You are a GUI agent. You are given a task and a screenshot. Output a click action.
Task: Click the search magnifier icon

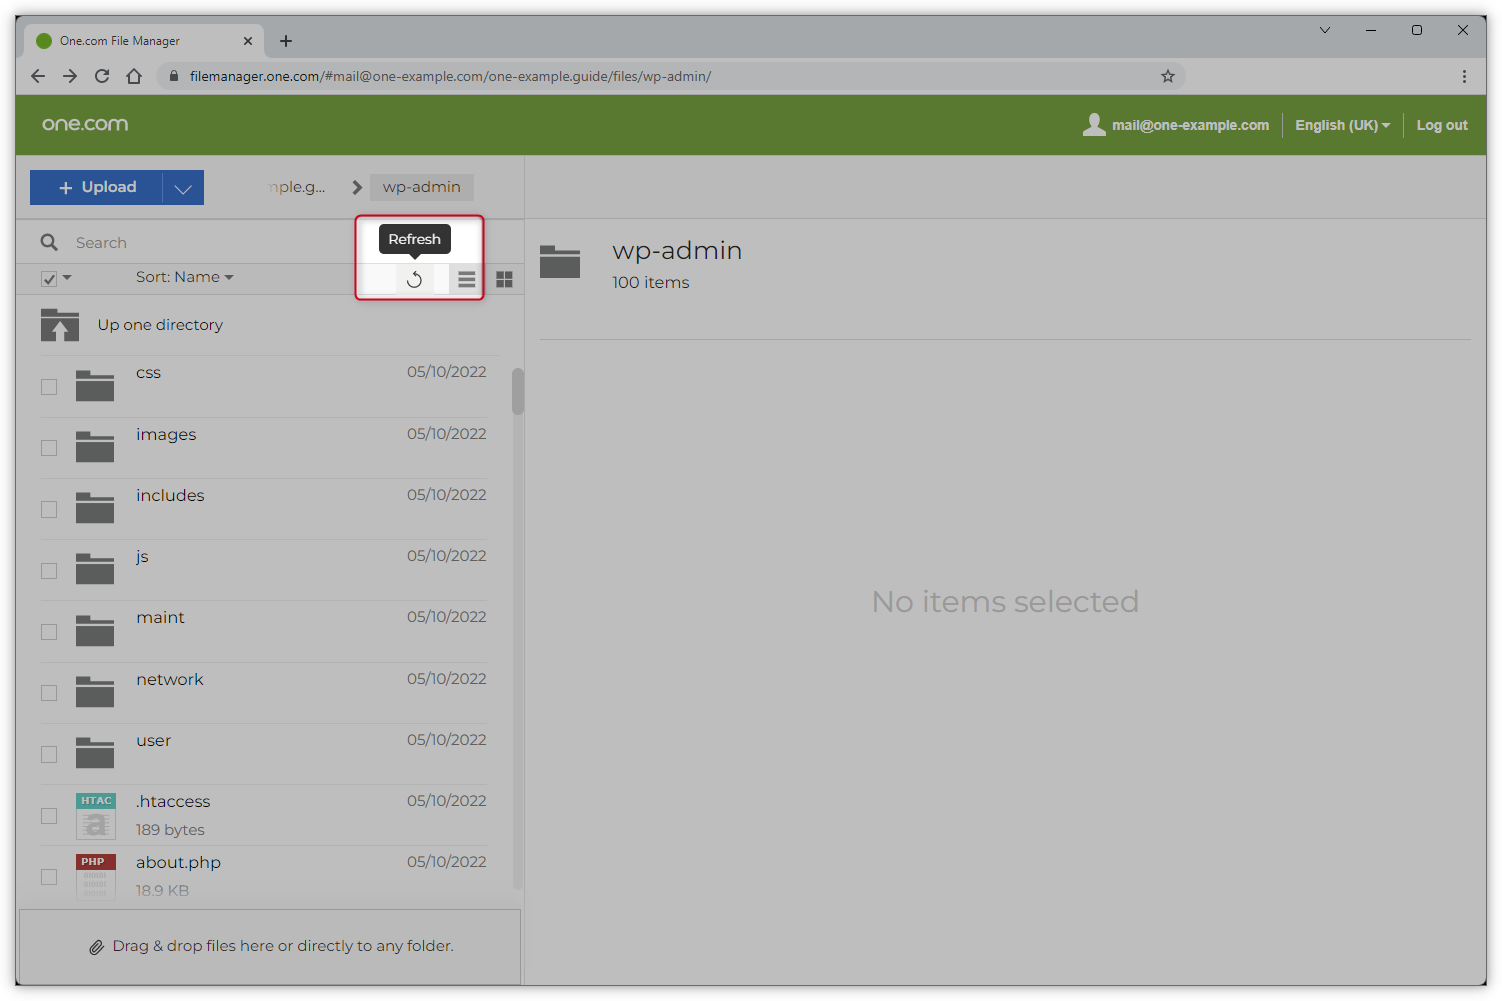[49, 242]
